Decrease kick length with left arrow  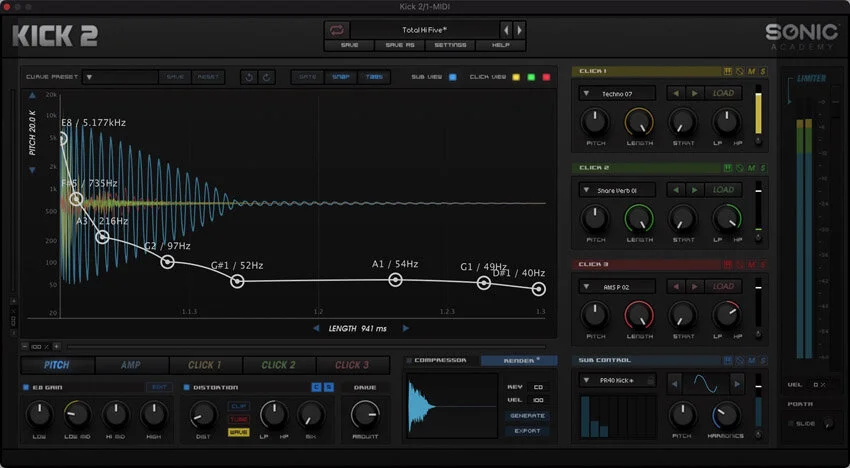(x=316, y=328)
